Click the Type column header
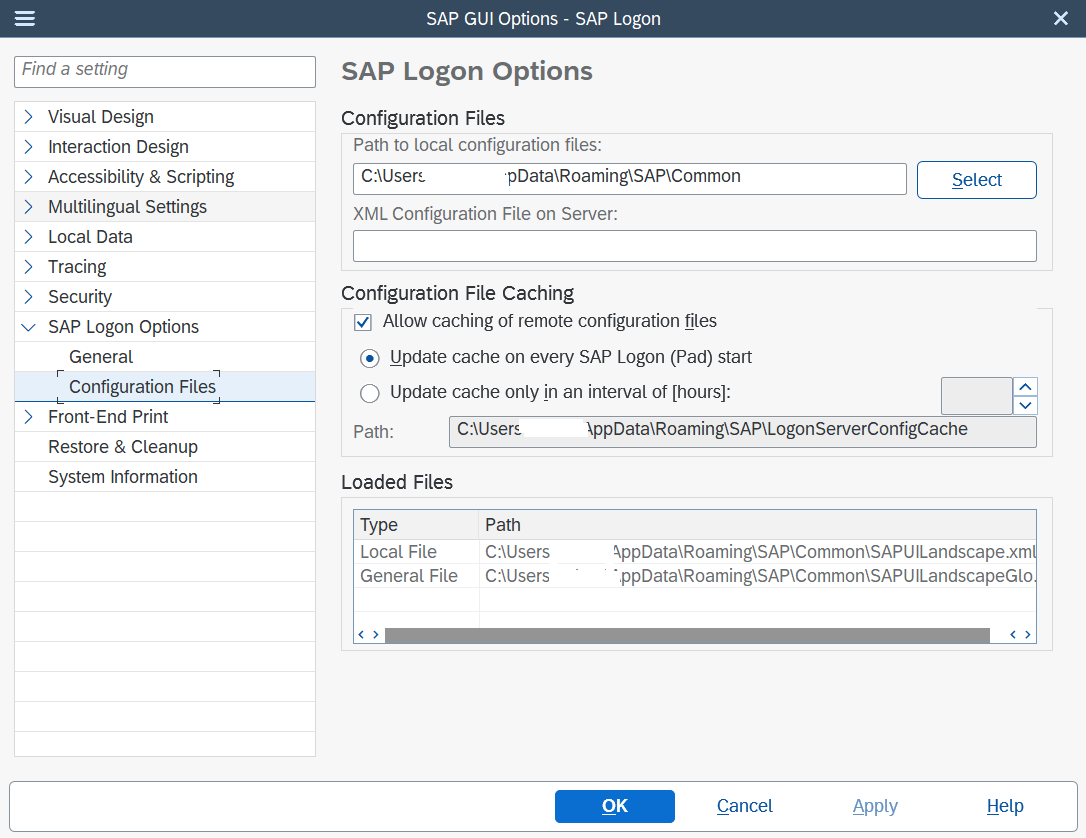The height and width of the screenshot is (838, 1086). pyautogui.click(x=416, y=525)
